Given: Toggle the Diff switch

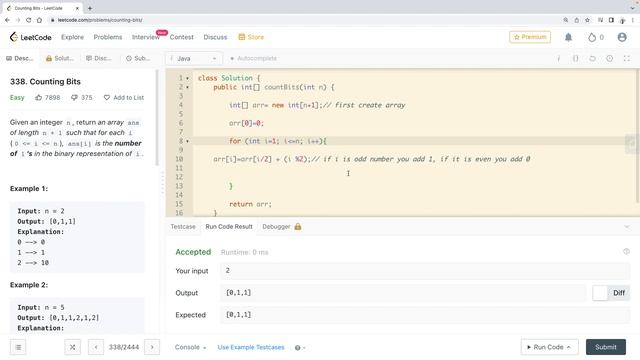Looking at the screenshot, I should pyautogui.click(x=611, y=293).
